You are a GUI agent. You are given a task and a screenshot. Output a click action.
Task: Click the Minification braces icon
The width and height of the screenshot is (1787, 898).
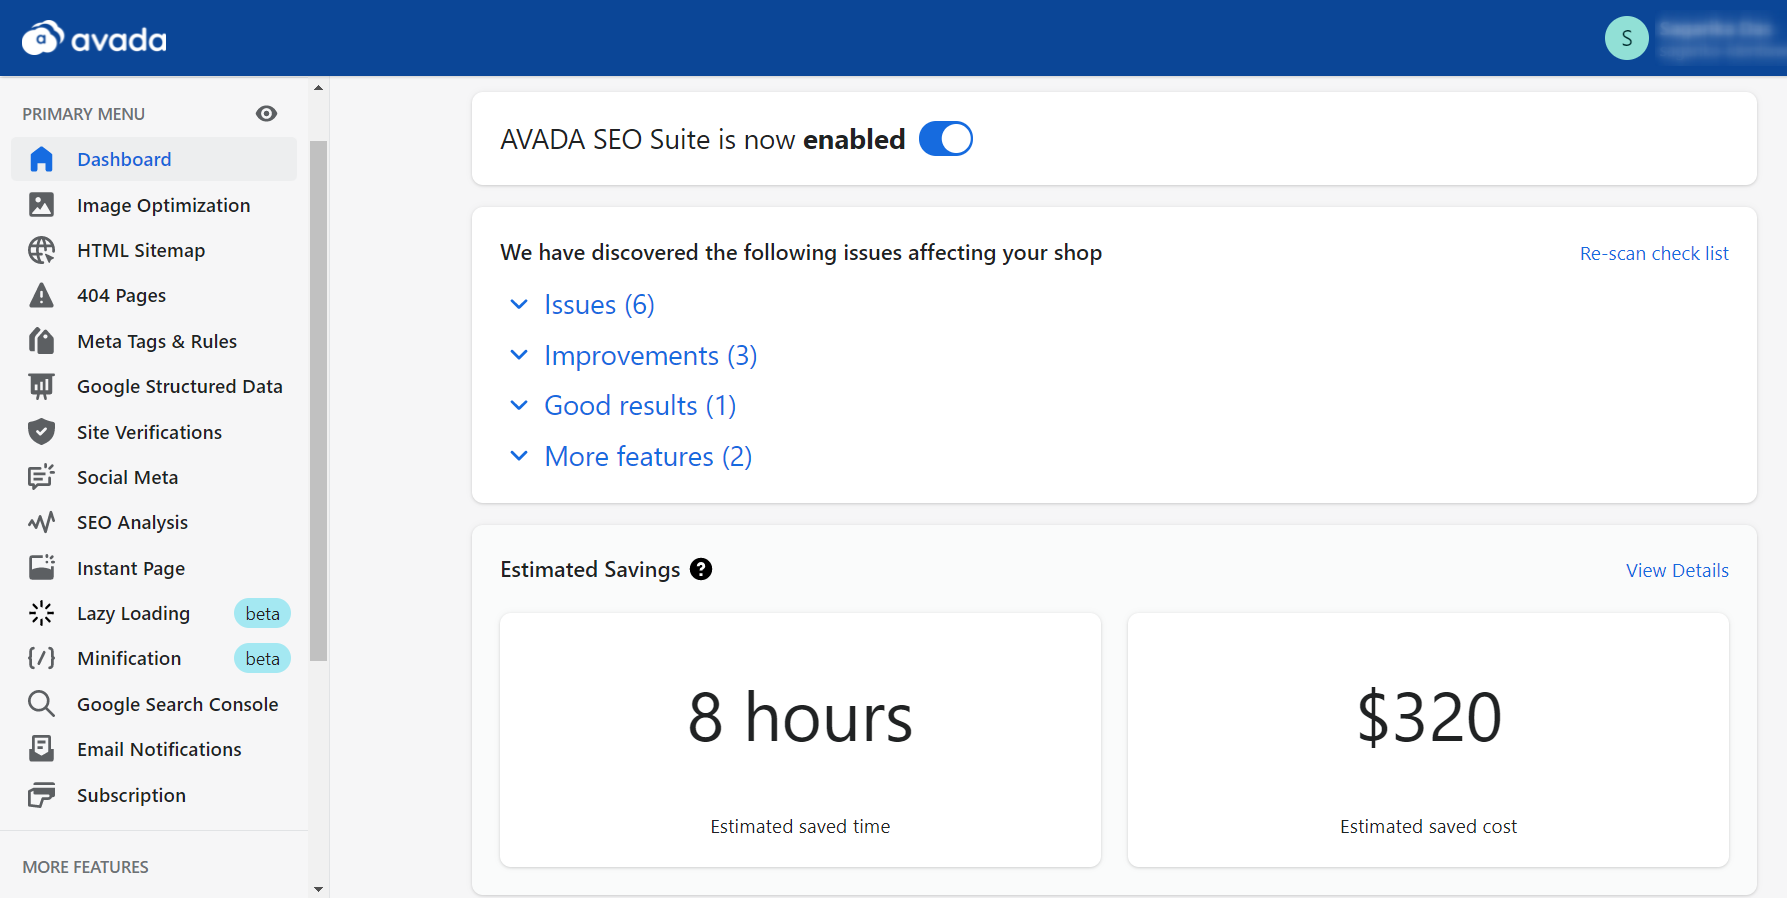41,658
